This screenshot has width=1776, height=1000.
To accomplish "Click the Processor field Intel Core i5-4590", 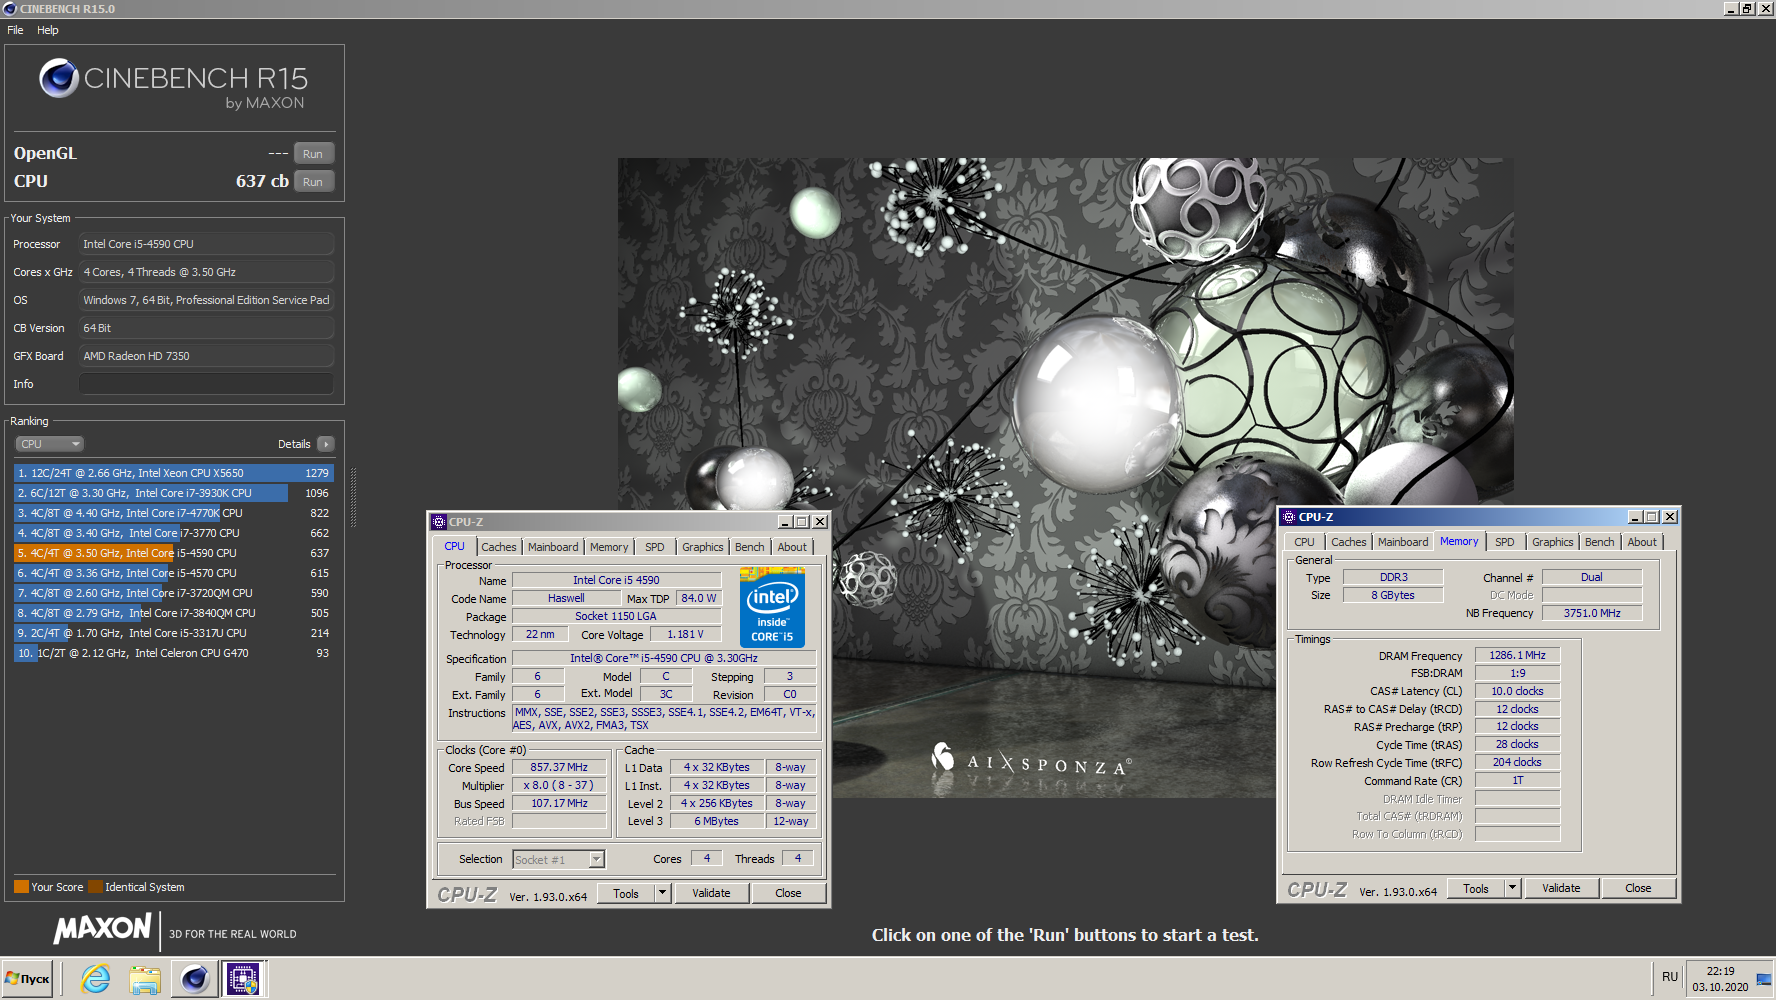I will coord(206,244).
